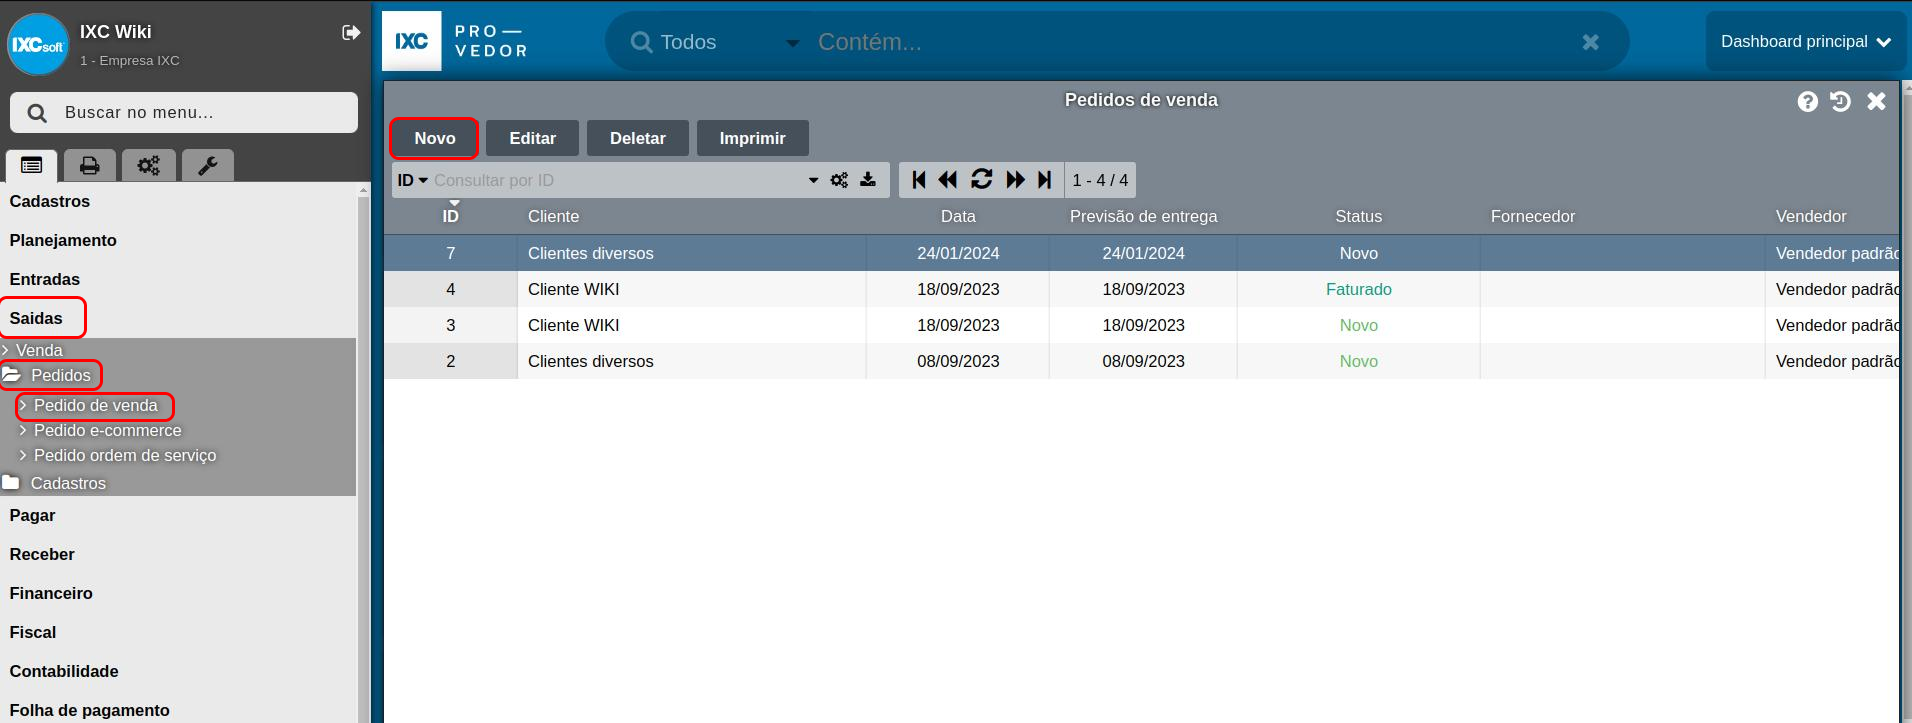Refresh the sales orders grid
The height and width of the screenshot is (723, 1912).
coord(982,180)
